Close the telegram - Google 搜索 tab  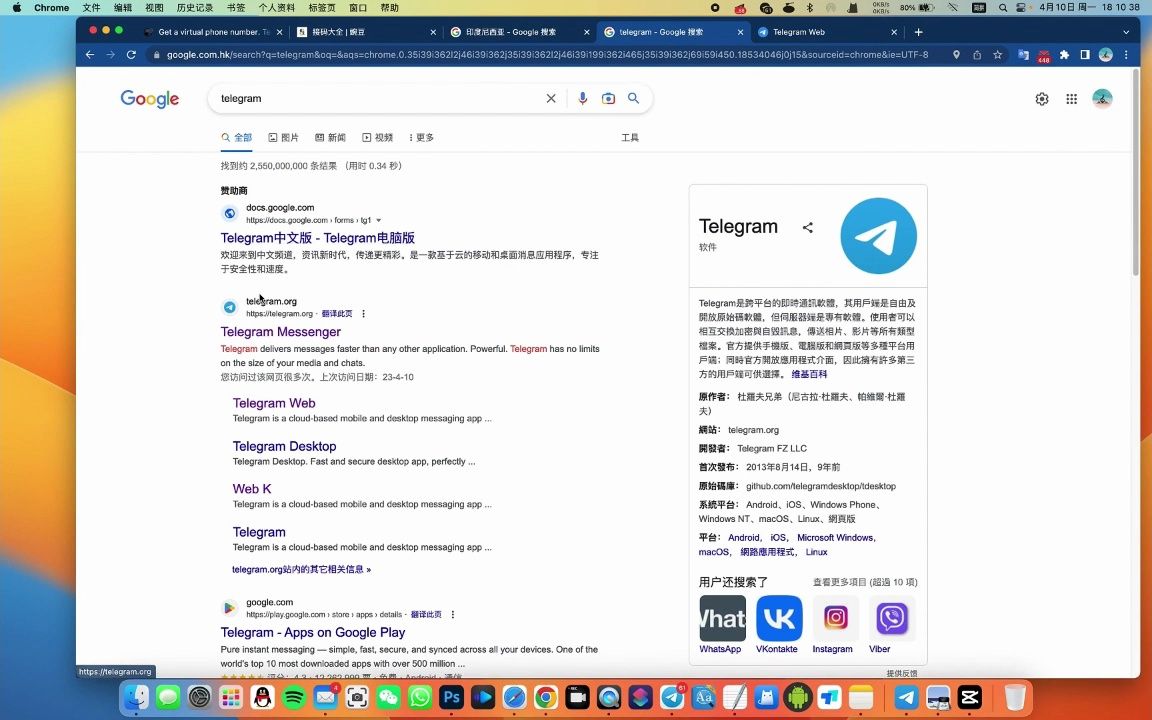point(740,32)
